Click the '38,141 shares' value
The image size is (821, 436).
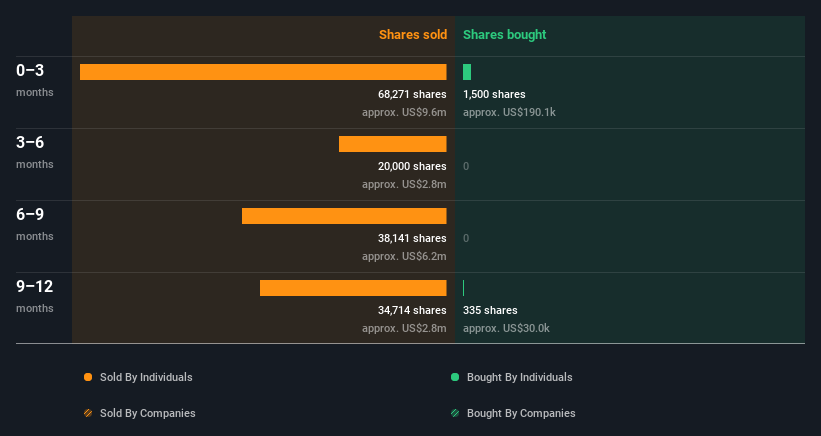(x=412, y=238)
